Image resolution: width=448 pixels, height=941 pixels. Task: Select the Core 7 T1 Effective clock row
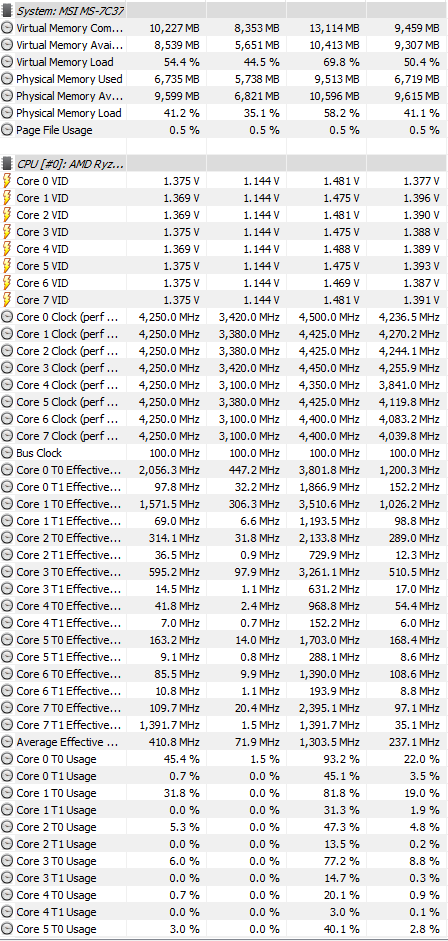click(224, 725)
